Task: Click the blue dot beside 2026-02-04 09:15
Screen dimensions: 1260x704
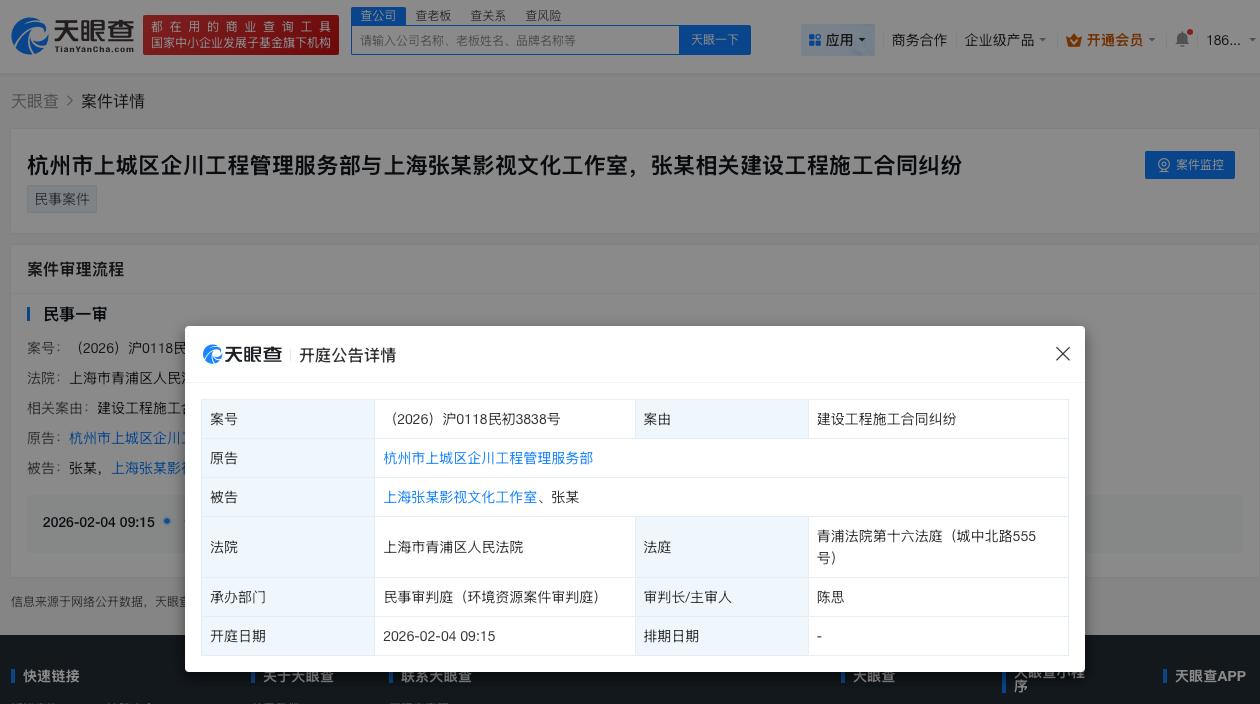Action: pos(166,522)
